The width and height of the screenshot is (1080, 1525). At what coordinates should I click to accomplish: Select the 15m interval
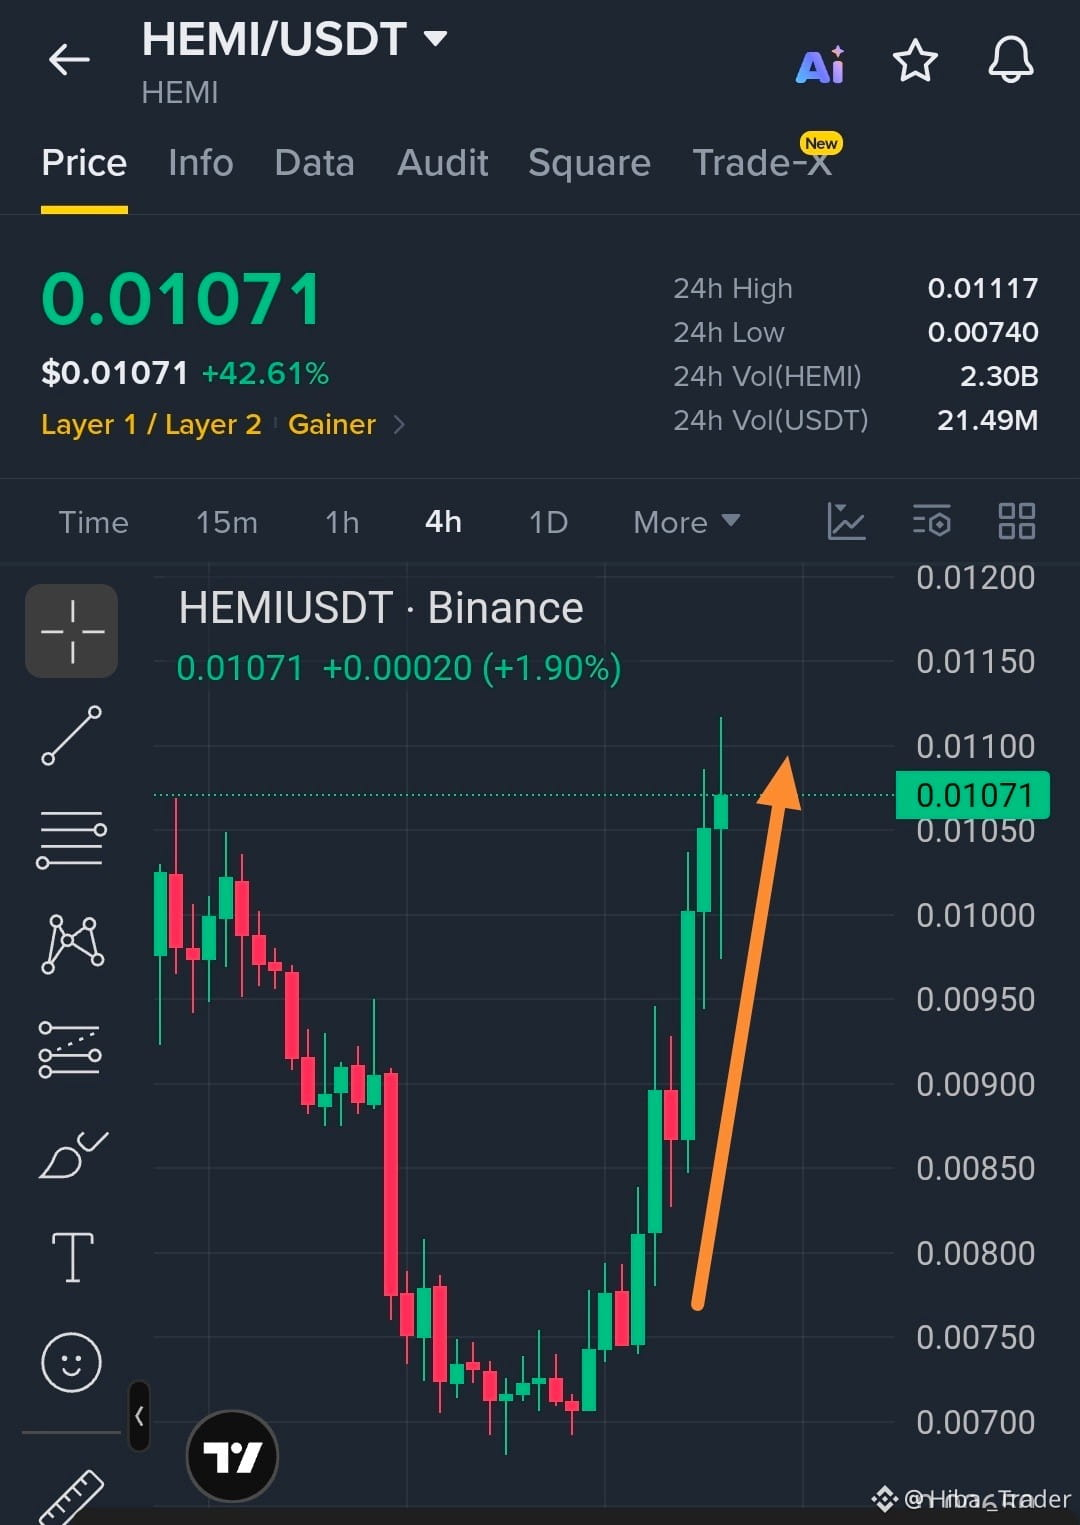(227, 522)
